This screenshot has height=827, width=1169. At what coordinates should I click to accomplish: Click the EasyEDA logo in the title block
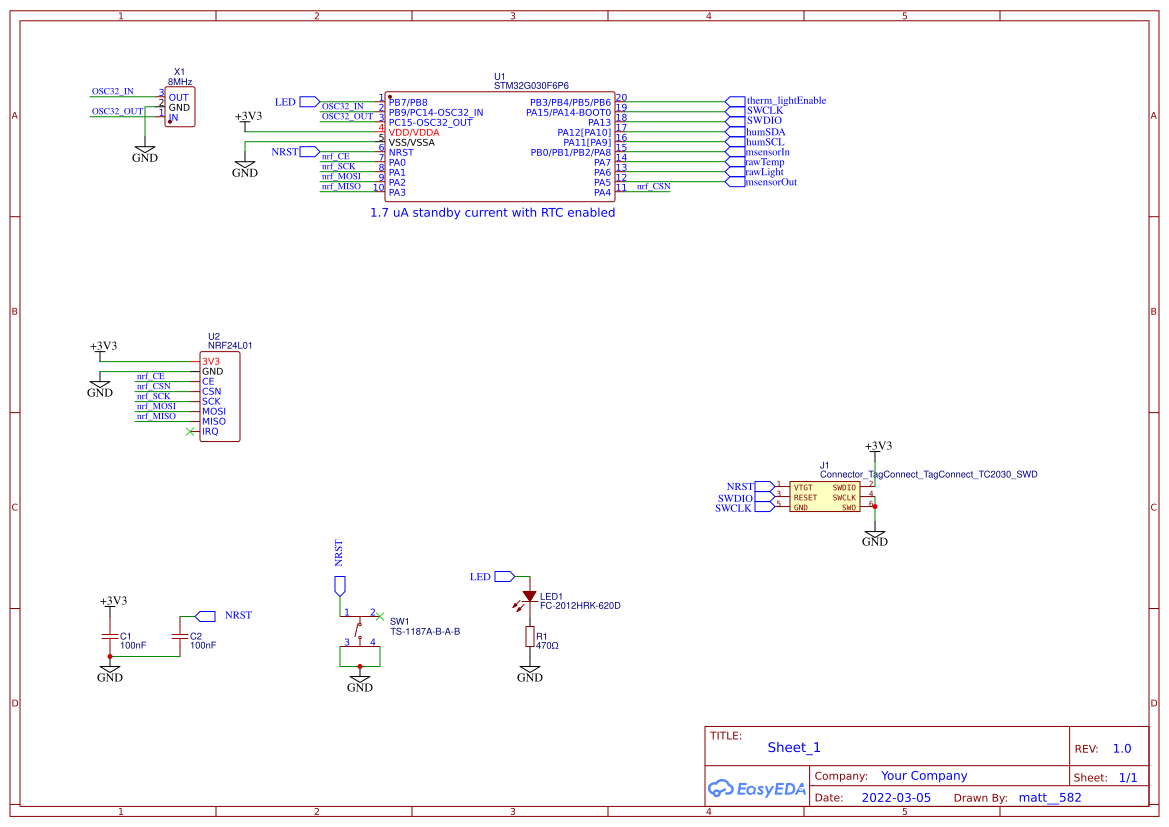(x=757, y=789)
